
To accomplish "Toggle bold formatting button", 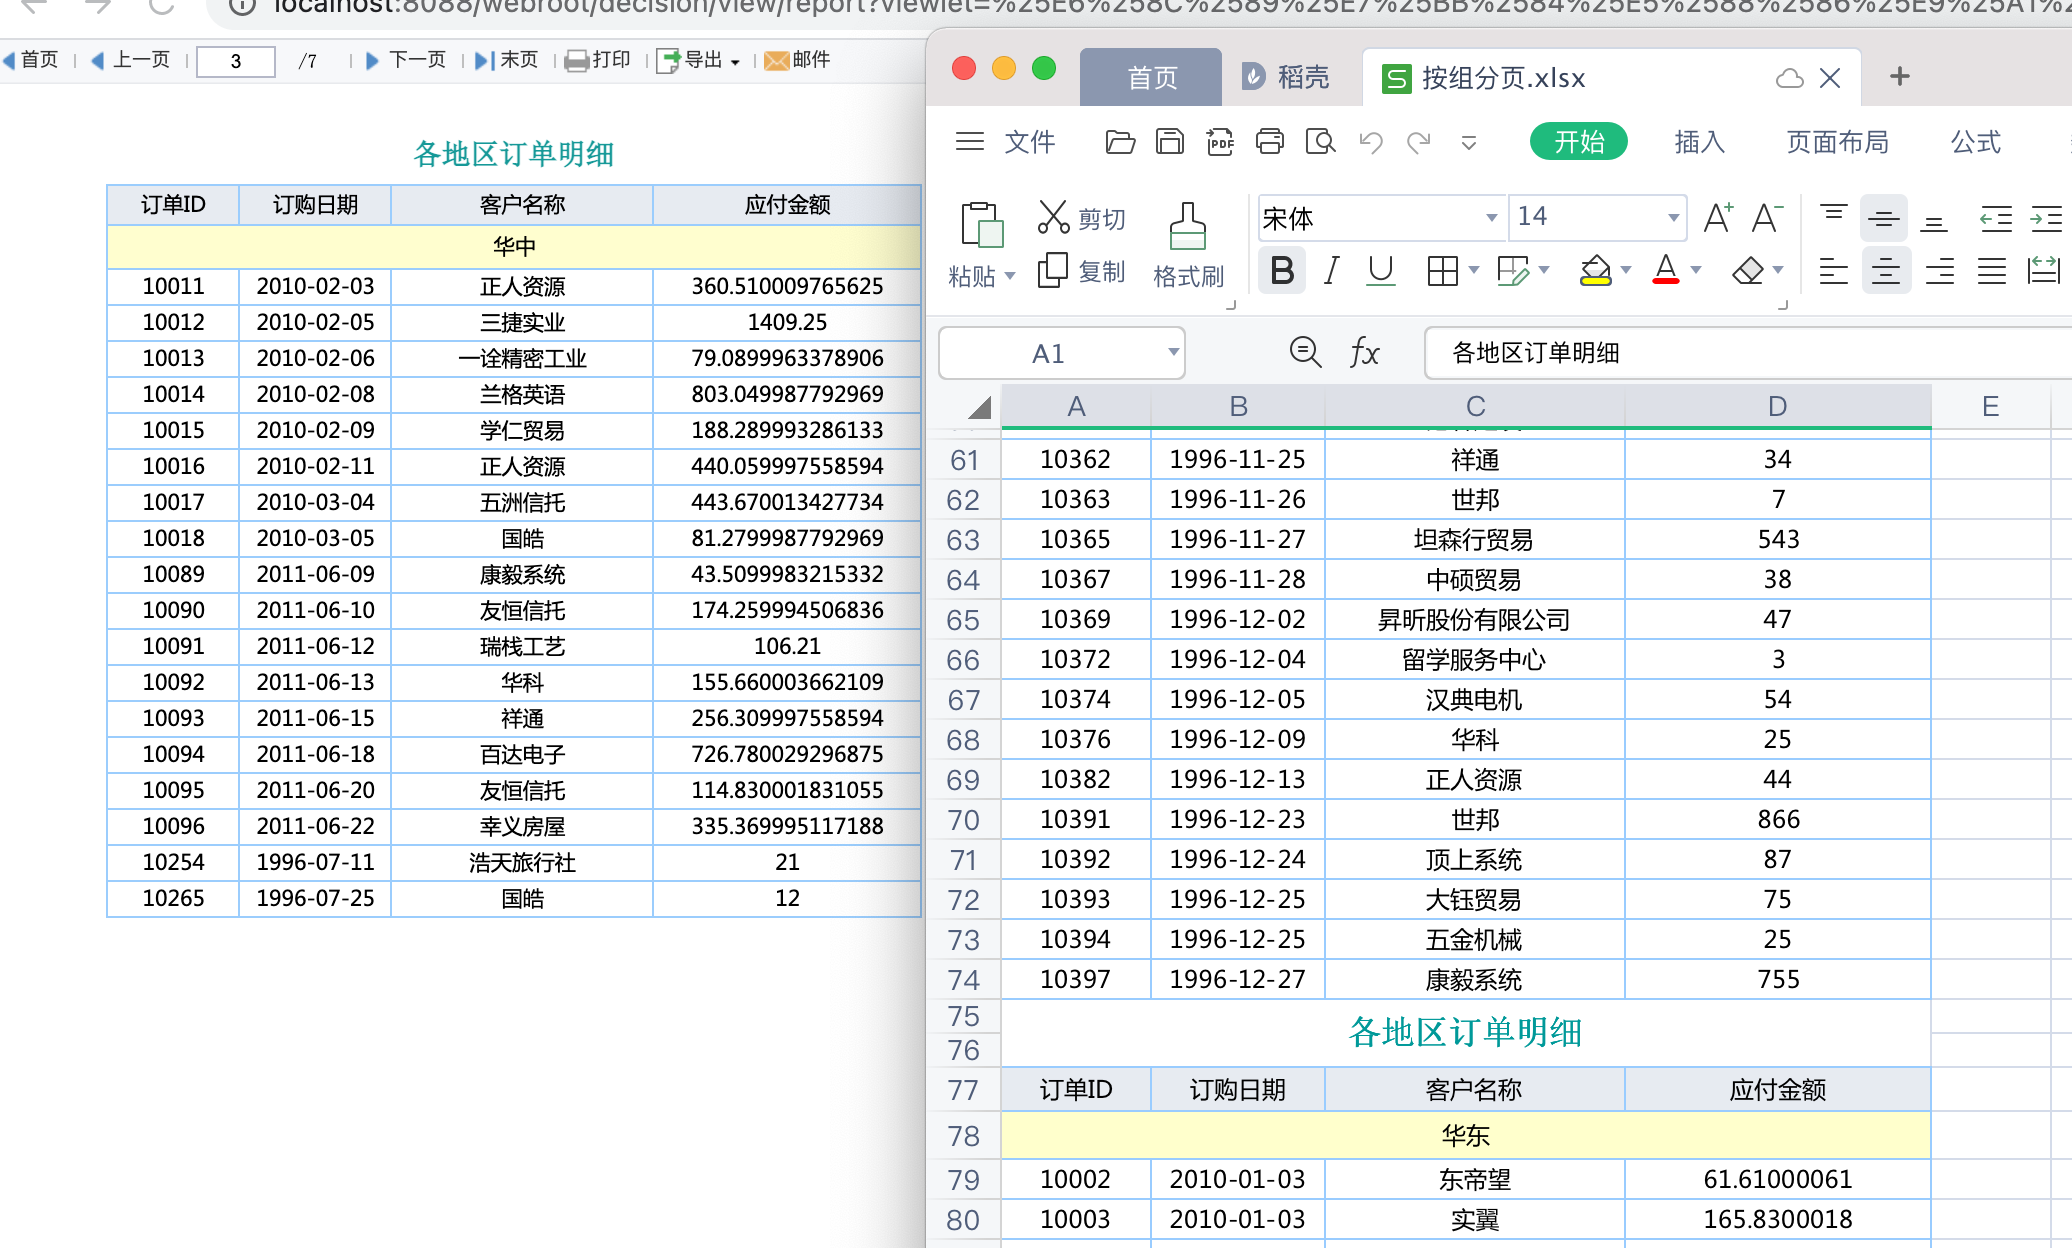I will pos(1282,270).
